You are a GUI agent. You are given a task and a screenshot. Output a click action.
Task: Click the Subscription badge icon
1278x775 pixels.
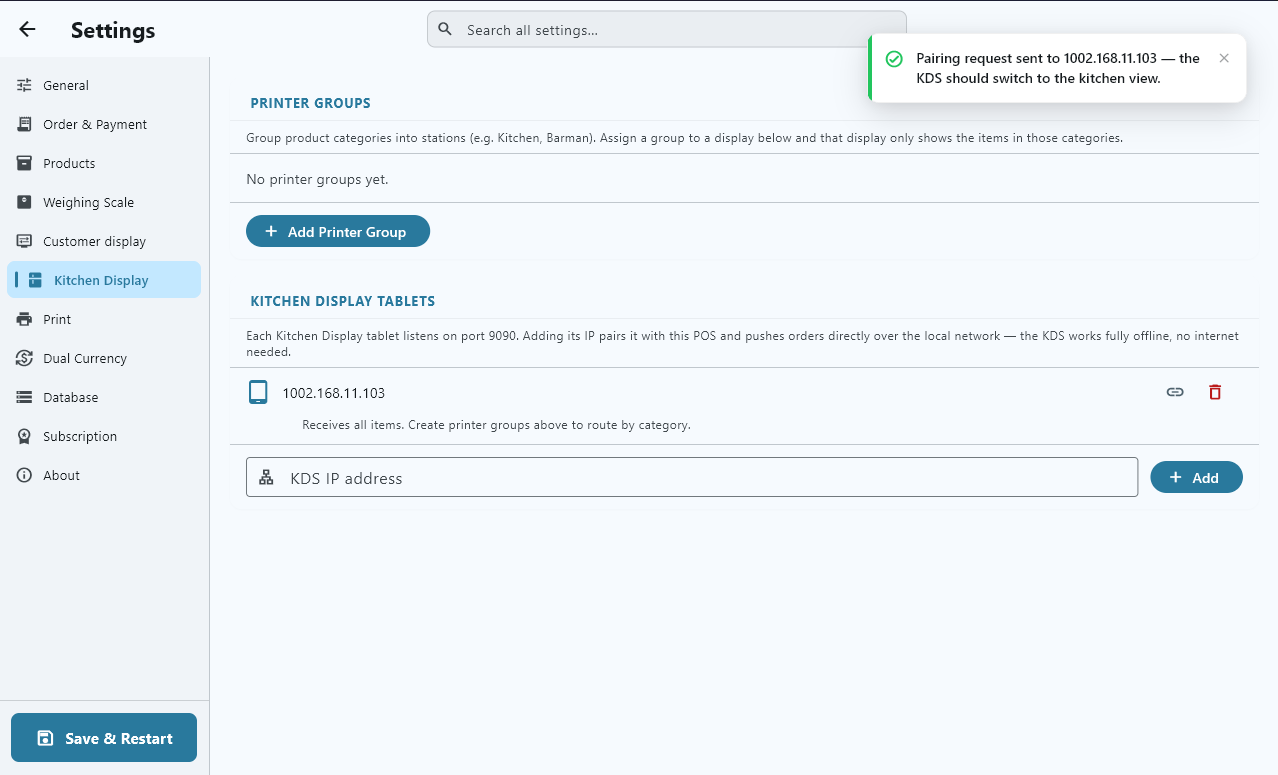(25, 436)
